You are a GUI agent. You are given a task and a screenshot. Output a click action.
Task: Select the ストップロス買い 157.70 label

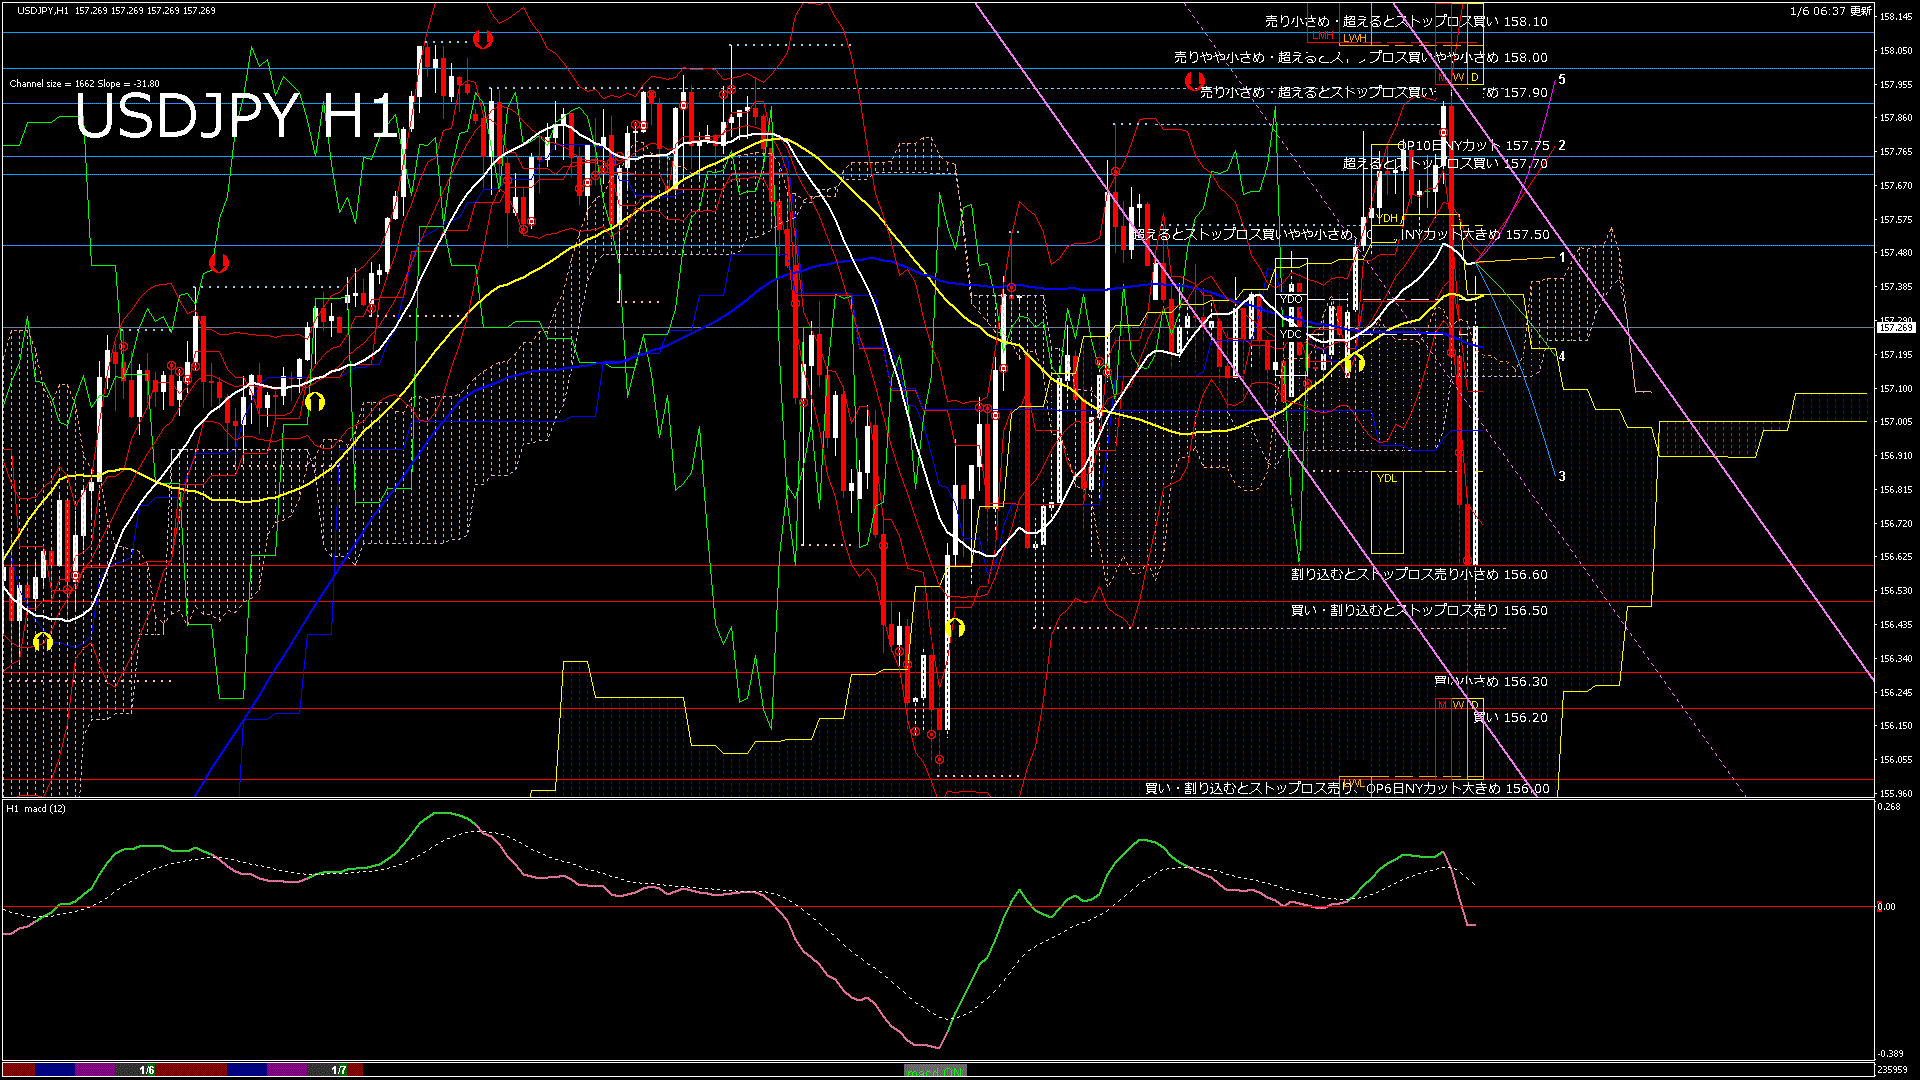(1445, 163)
